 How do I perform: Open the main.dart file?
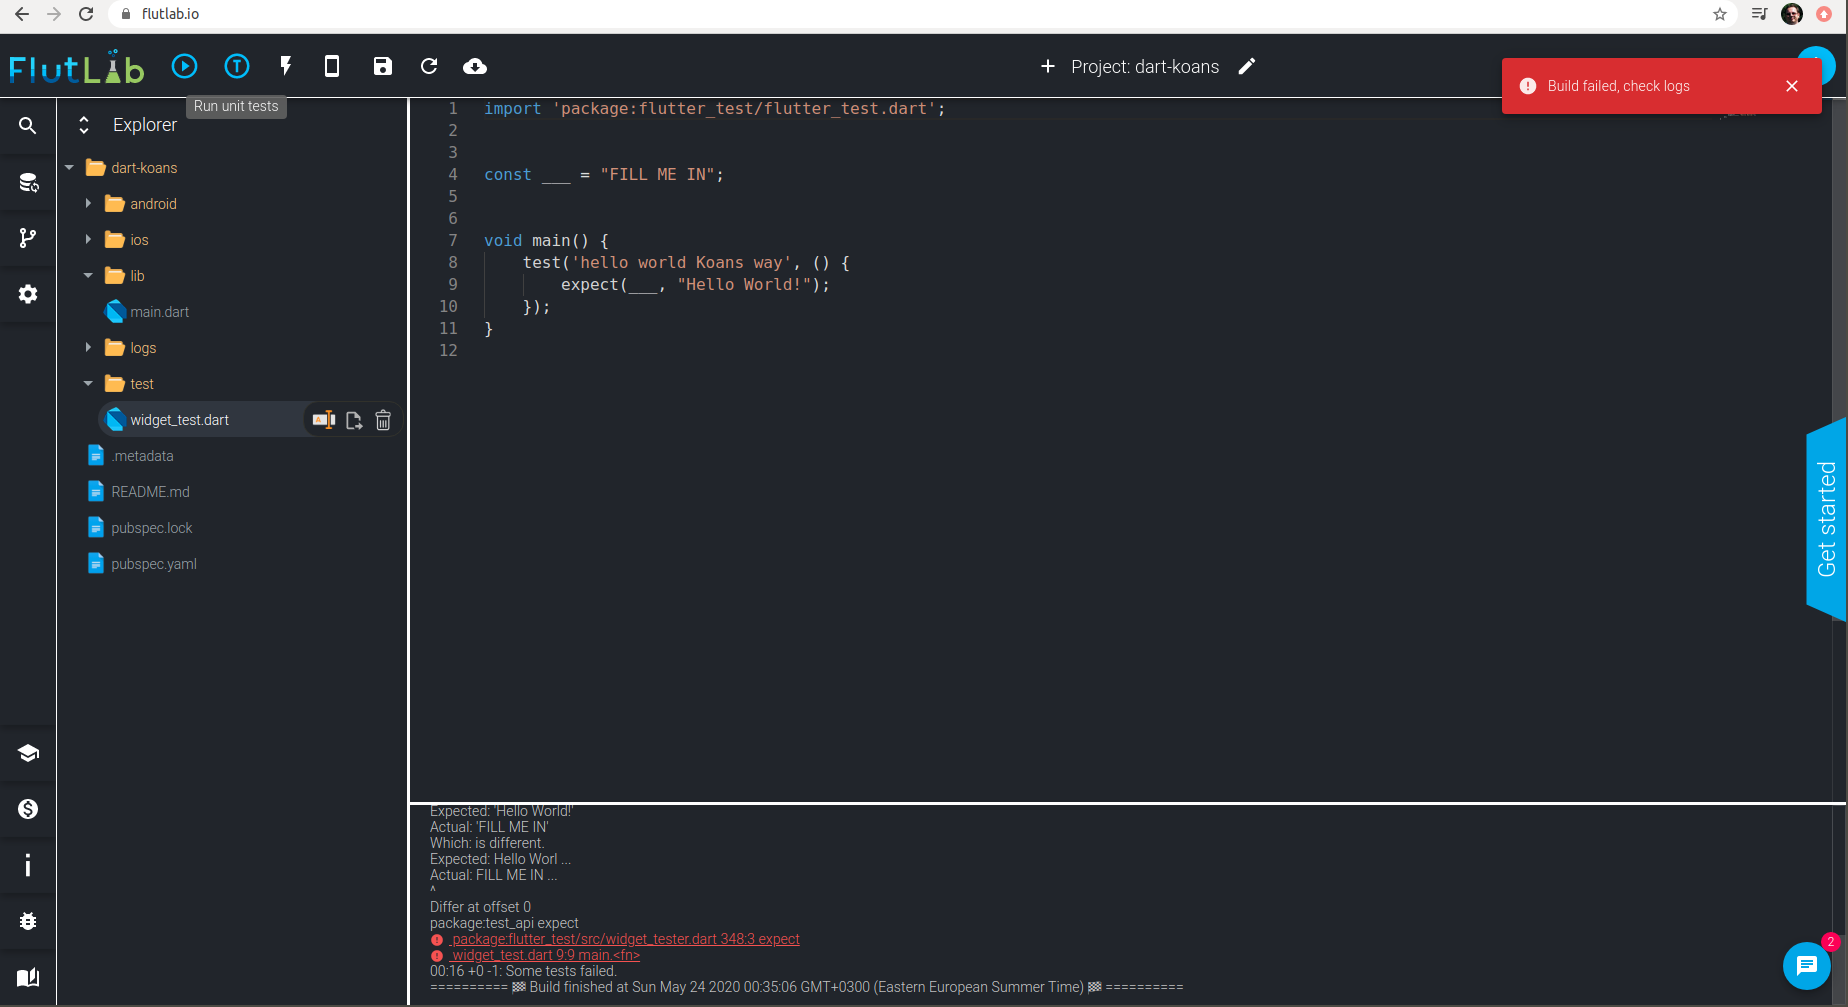point(159,311)
